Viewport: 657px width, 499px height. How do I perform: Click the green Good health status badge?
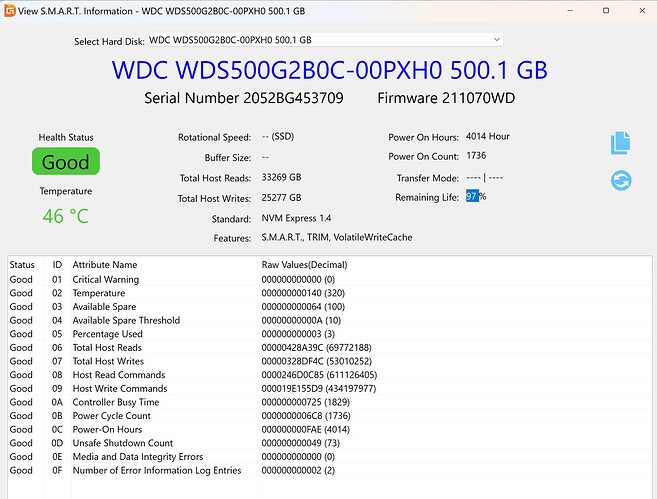tap(66, 161)
